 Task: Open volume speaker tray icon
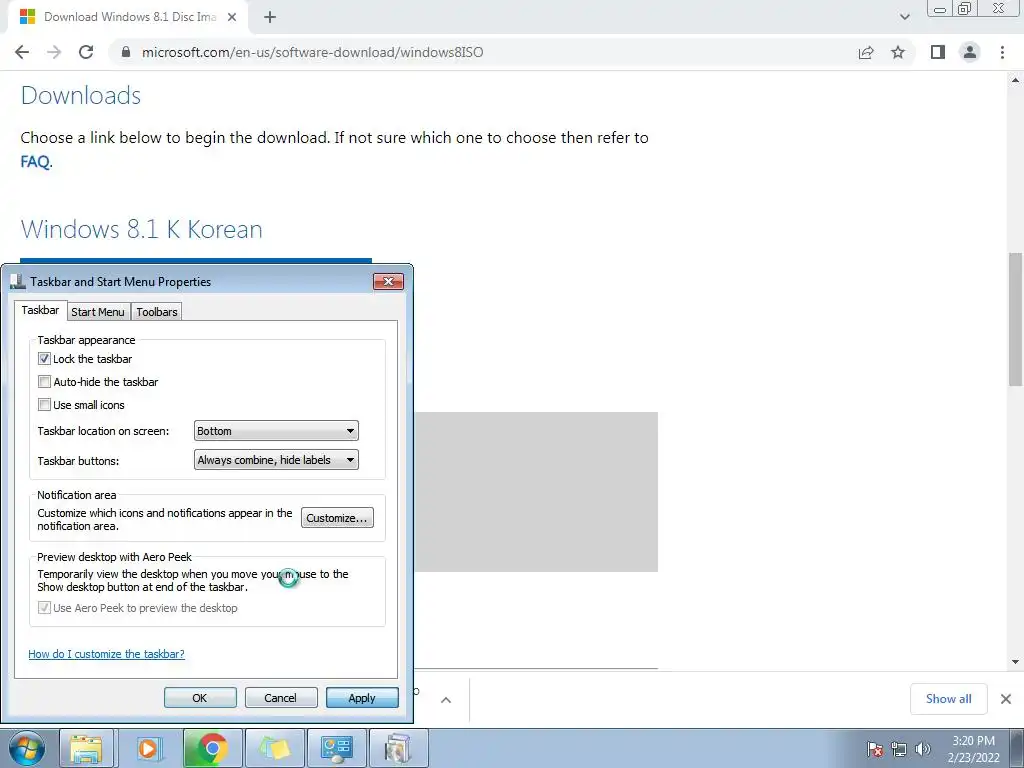[923, 749]
